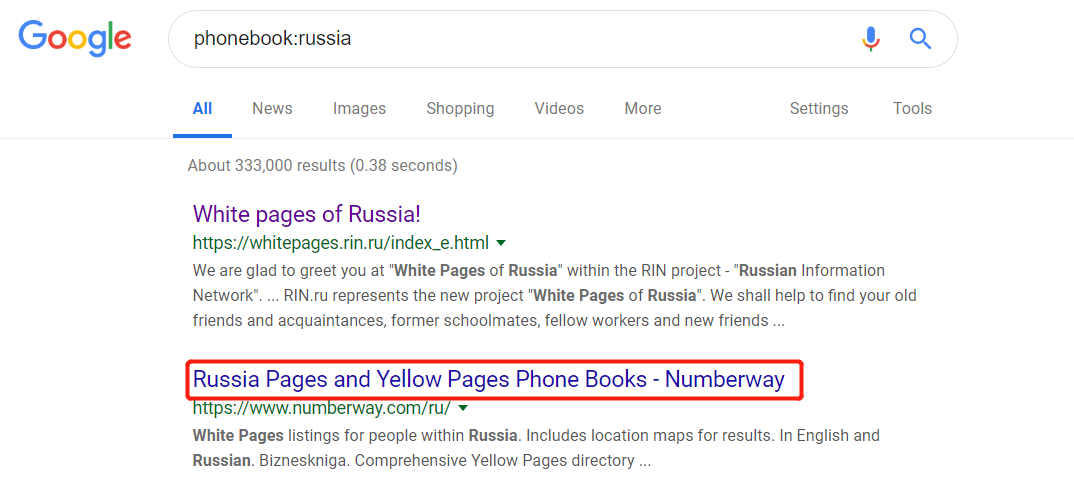Image resolution: width=1074 pixels, height=485 pixels.
Task: Open the "White pages of Russia!" result
Action: click(306, 214)
